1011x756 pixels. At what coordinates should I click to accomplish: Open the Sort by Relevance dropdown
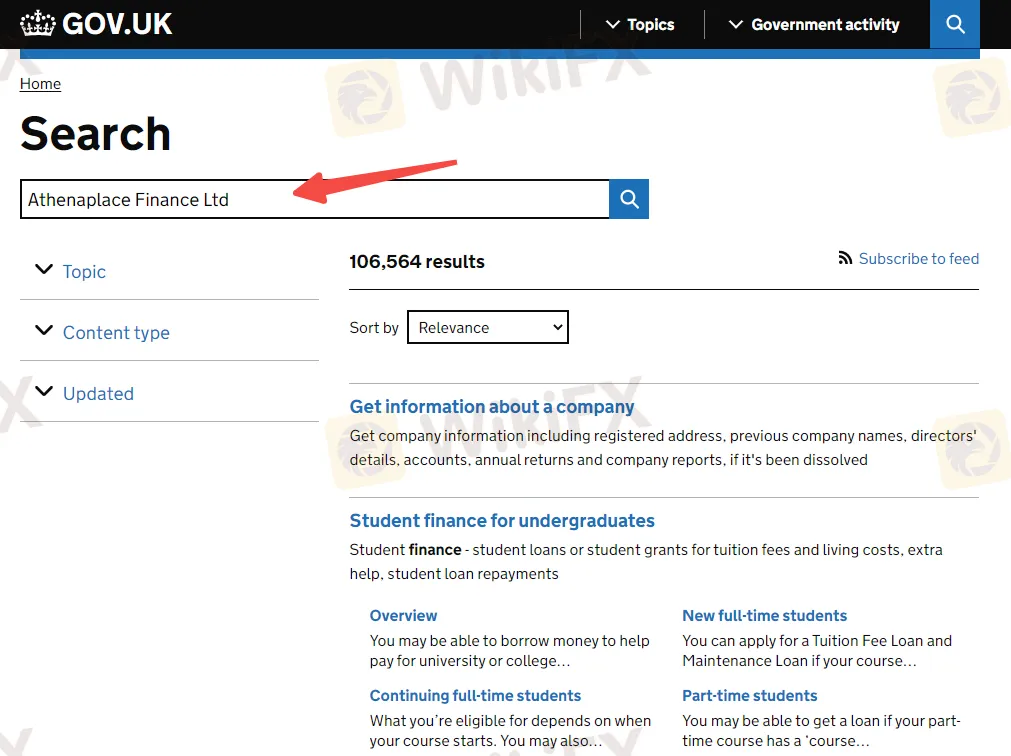(488, 327)
